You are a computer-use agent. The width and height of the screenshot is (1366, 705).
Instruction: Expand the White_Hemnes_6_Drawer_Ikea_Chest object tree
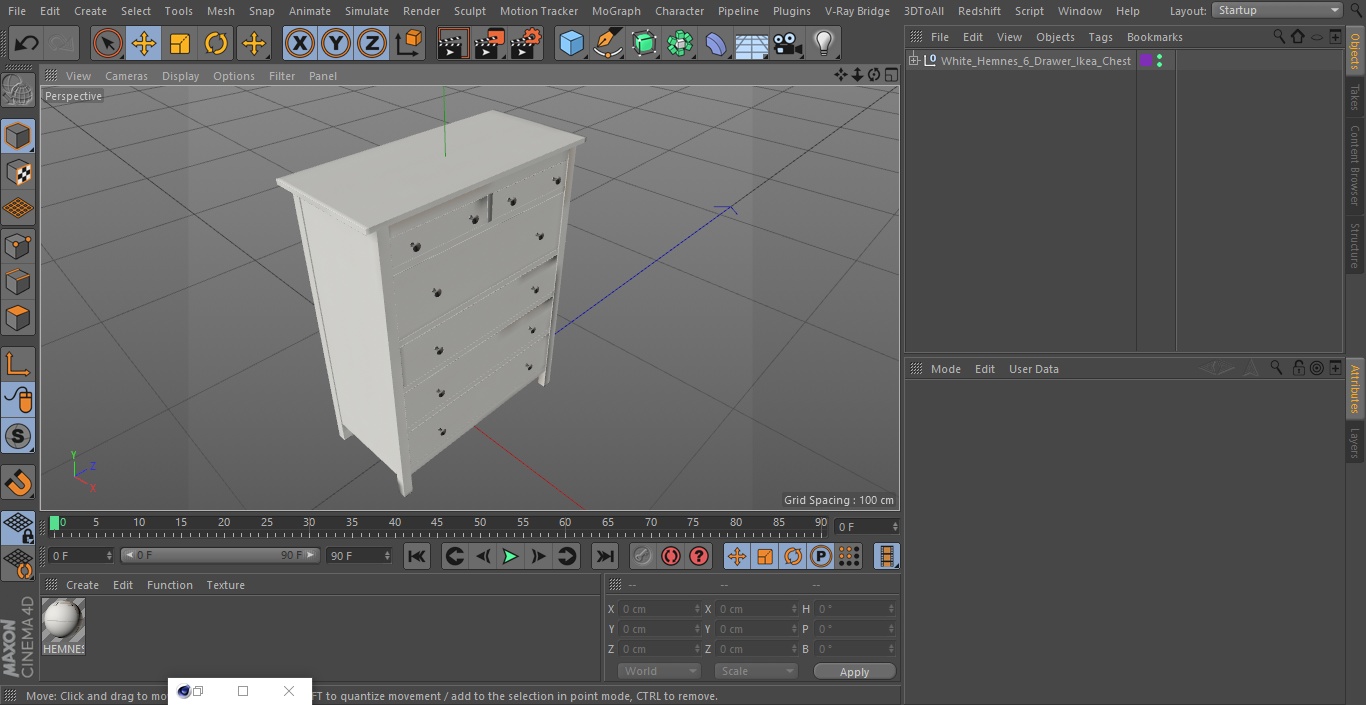[x=913, y=61]
